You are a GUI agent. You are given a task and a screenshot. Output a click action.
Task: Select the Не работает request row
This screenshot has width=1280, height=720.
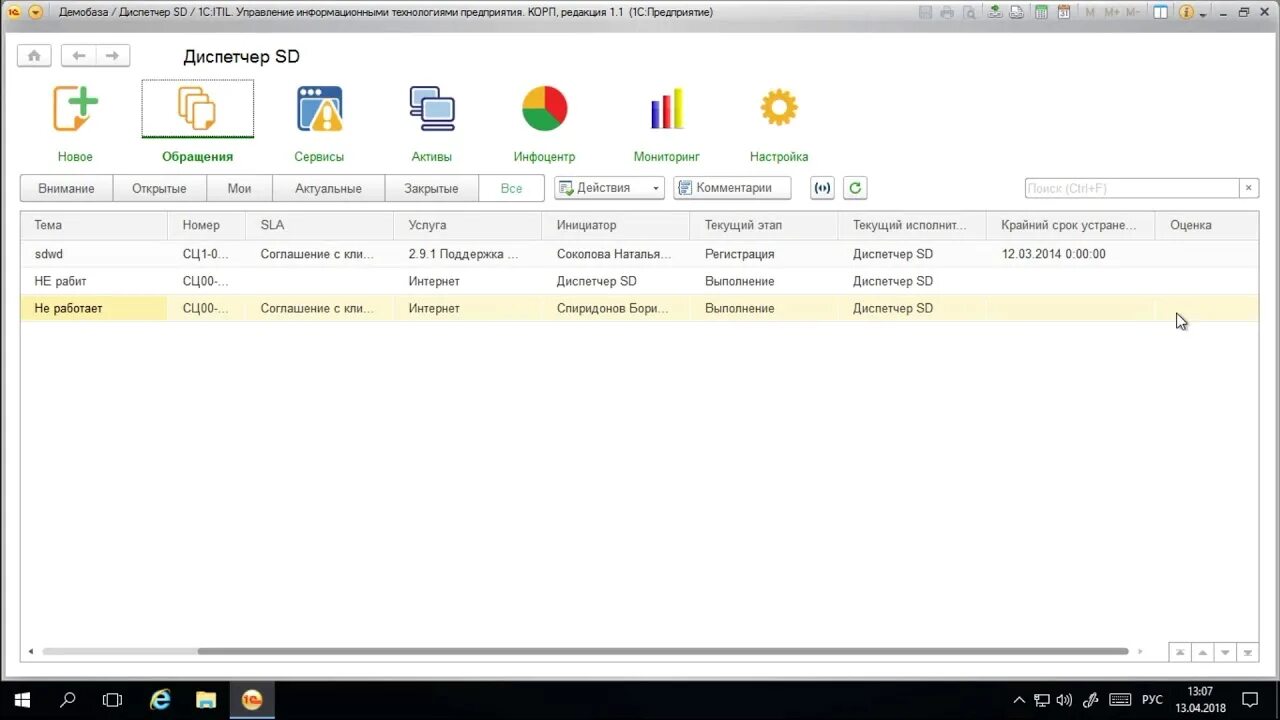click(x=639, y=308)
